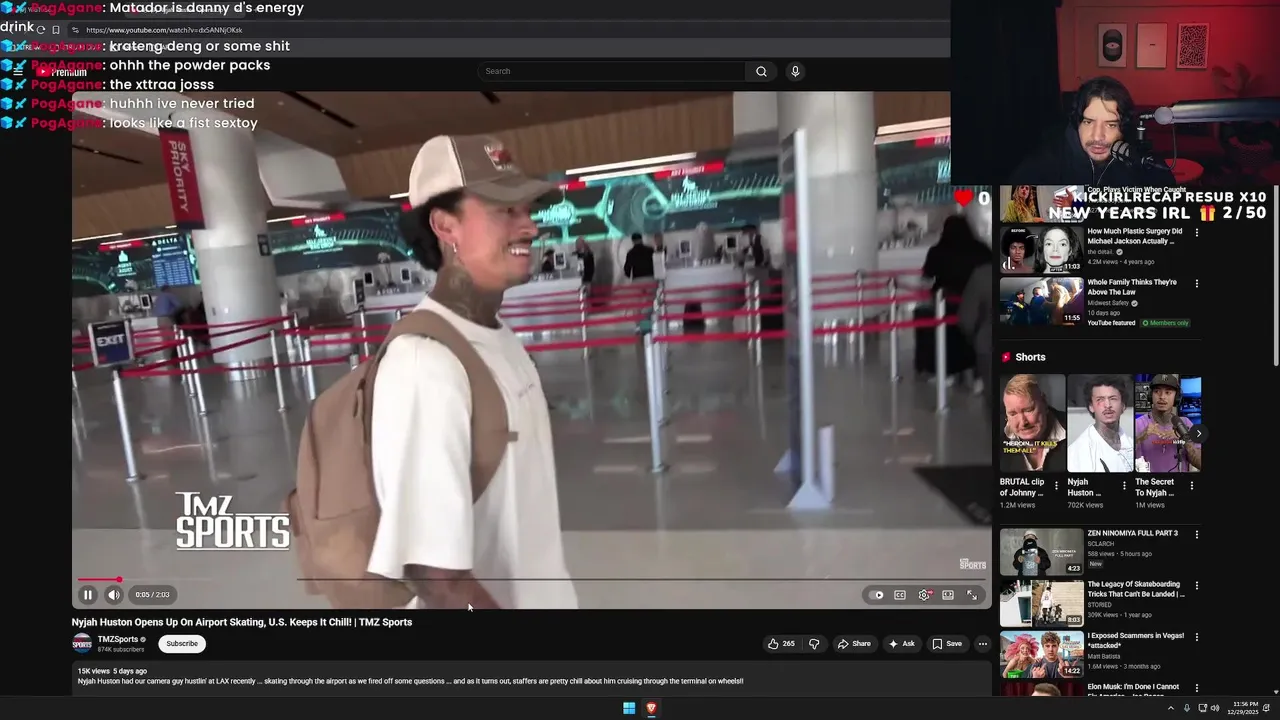Open the Elon Musk I'm Done video
Screen dimensions: 1280x720
[x=1041, y=689]
